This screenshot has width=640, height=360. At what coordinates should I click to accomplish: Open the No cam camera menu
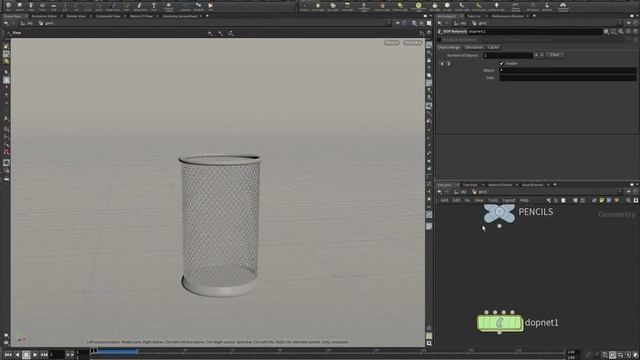tap(413, 43)
